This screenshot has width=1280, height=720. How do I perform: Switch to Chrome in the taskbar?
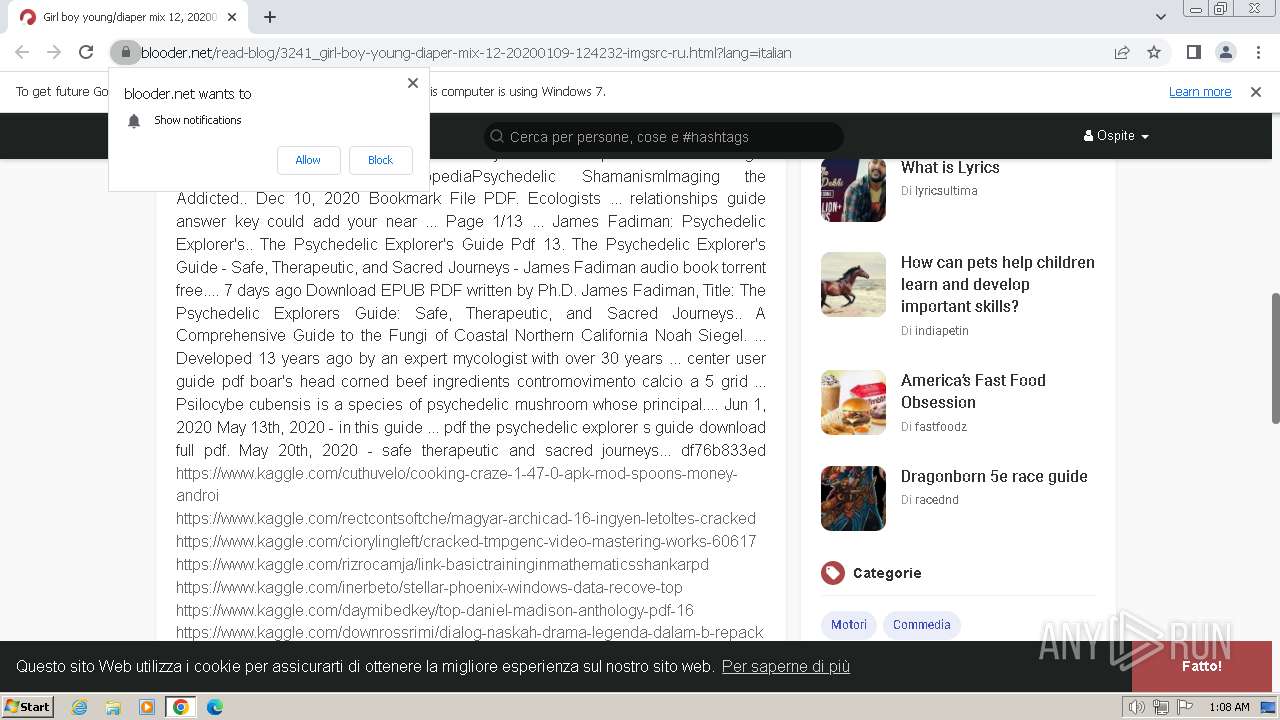click(180, 707)
